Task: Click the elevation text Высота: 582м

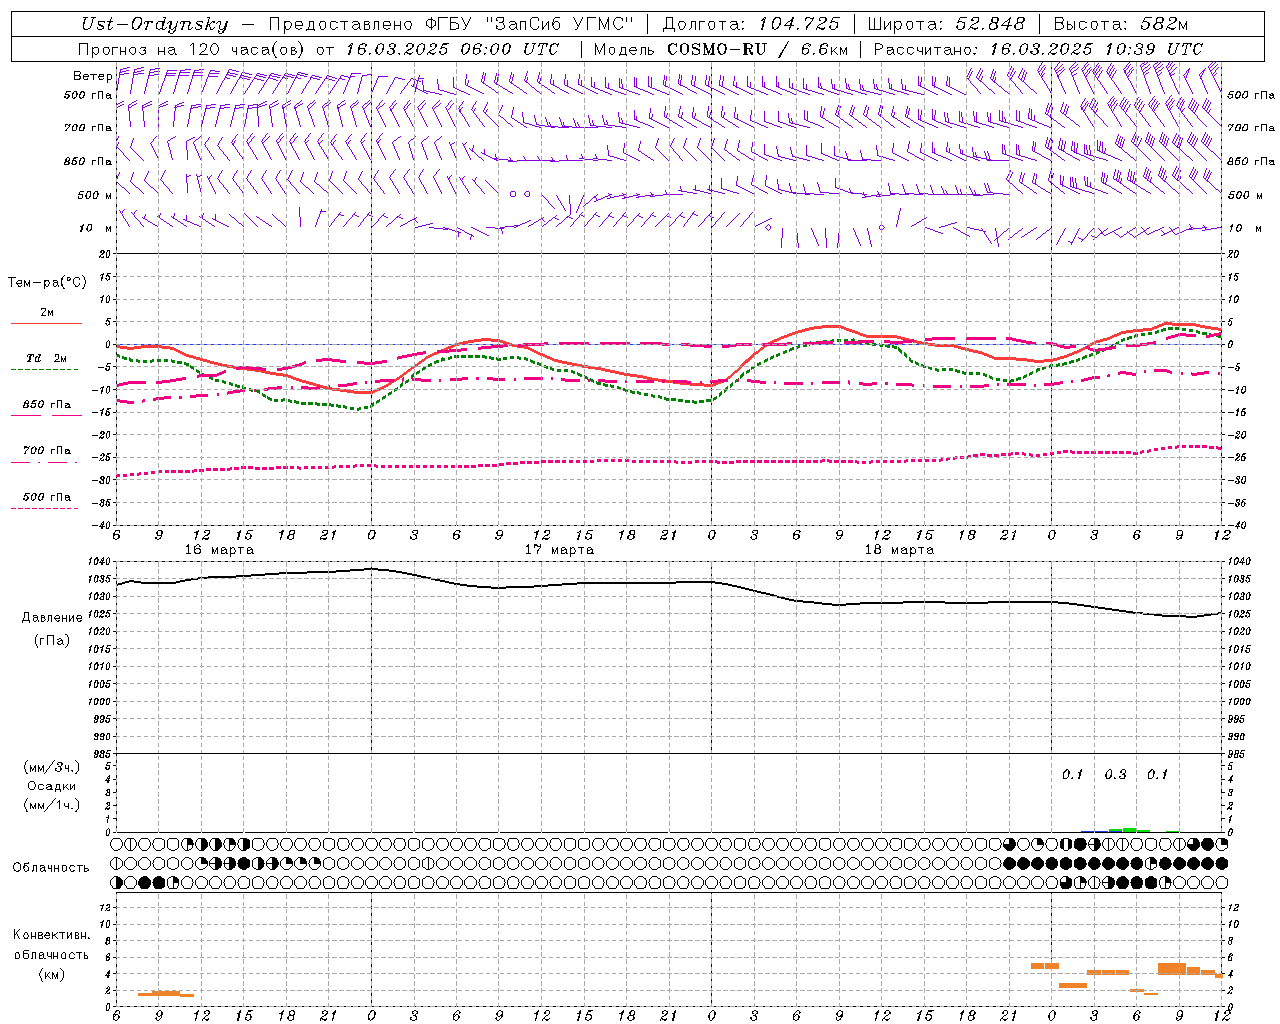Action: (1121, 25)
